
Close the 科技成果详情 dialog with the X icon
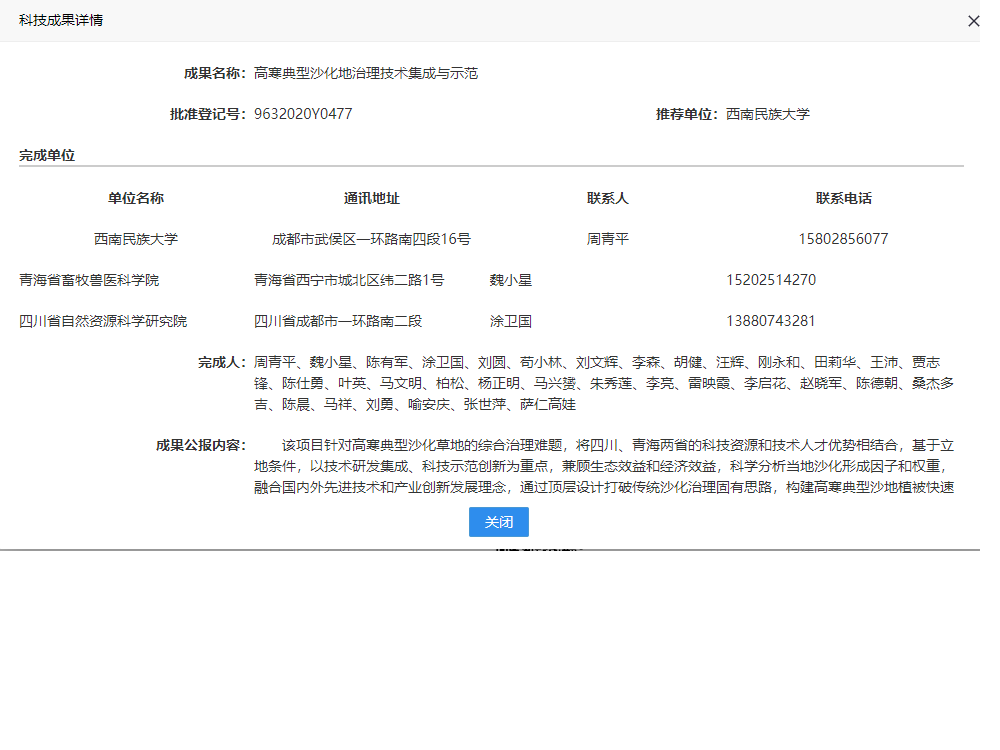(x=973, y=21)
